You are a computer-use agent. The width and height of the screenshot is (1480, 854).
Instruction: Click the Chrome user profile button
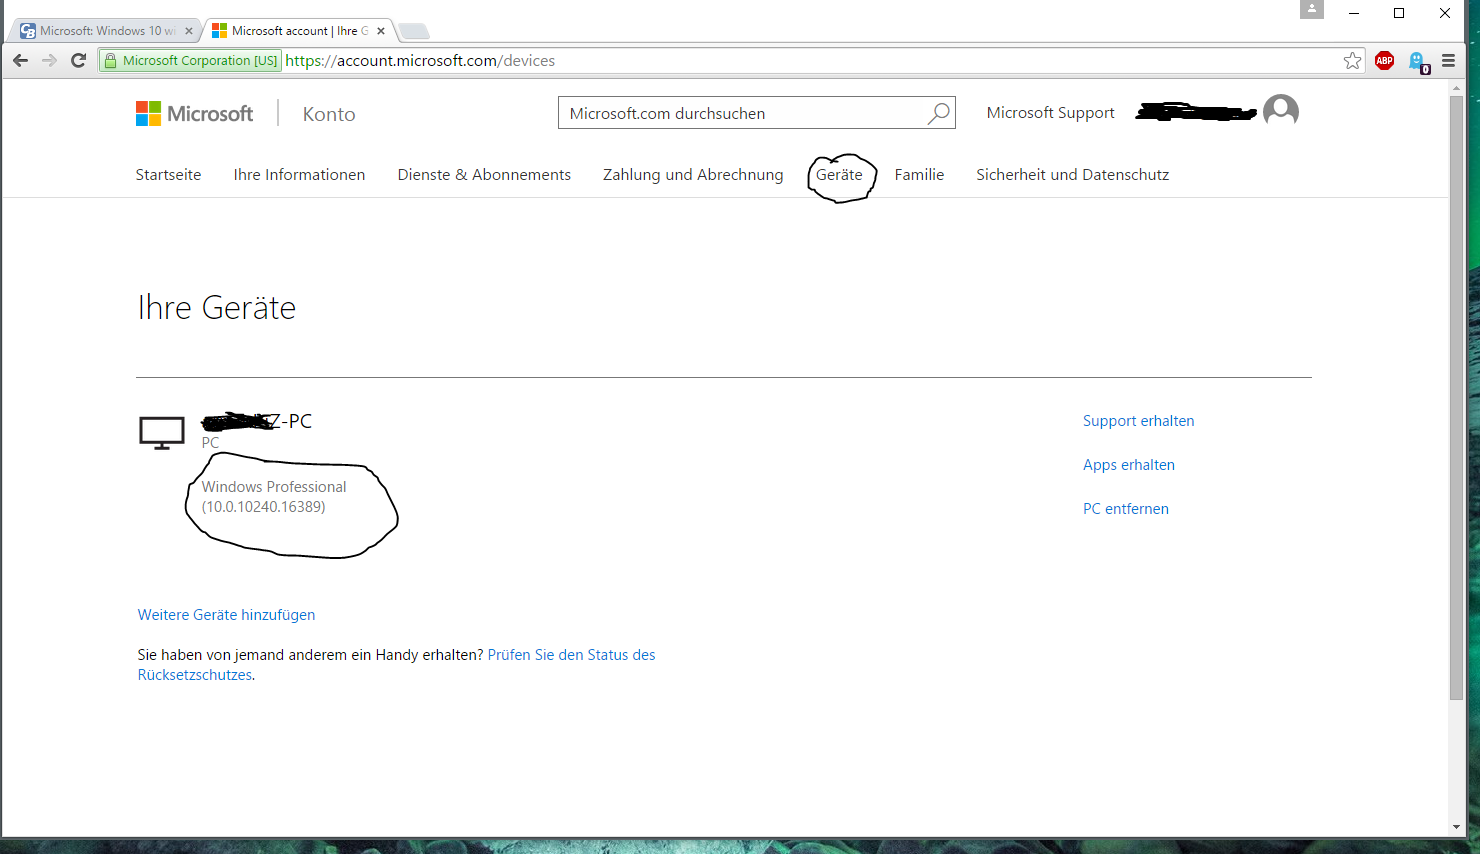(x=1312, y=9)
